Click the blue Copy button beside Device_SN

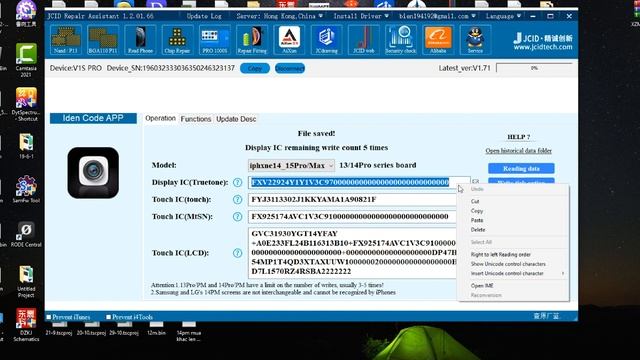coord(255,69)
